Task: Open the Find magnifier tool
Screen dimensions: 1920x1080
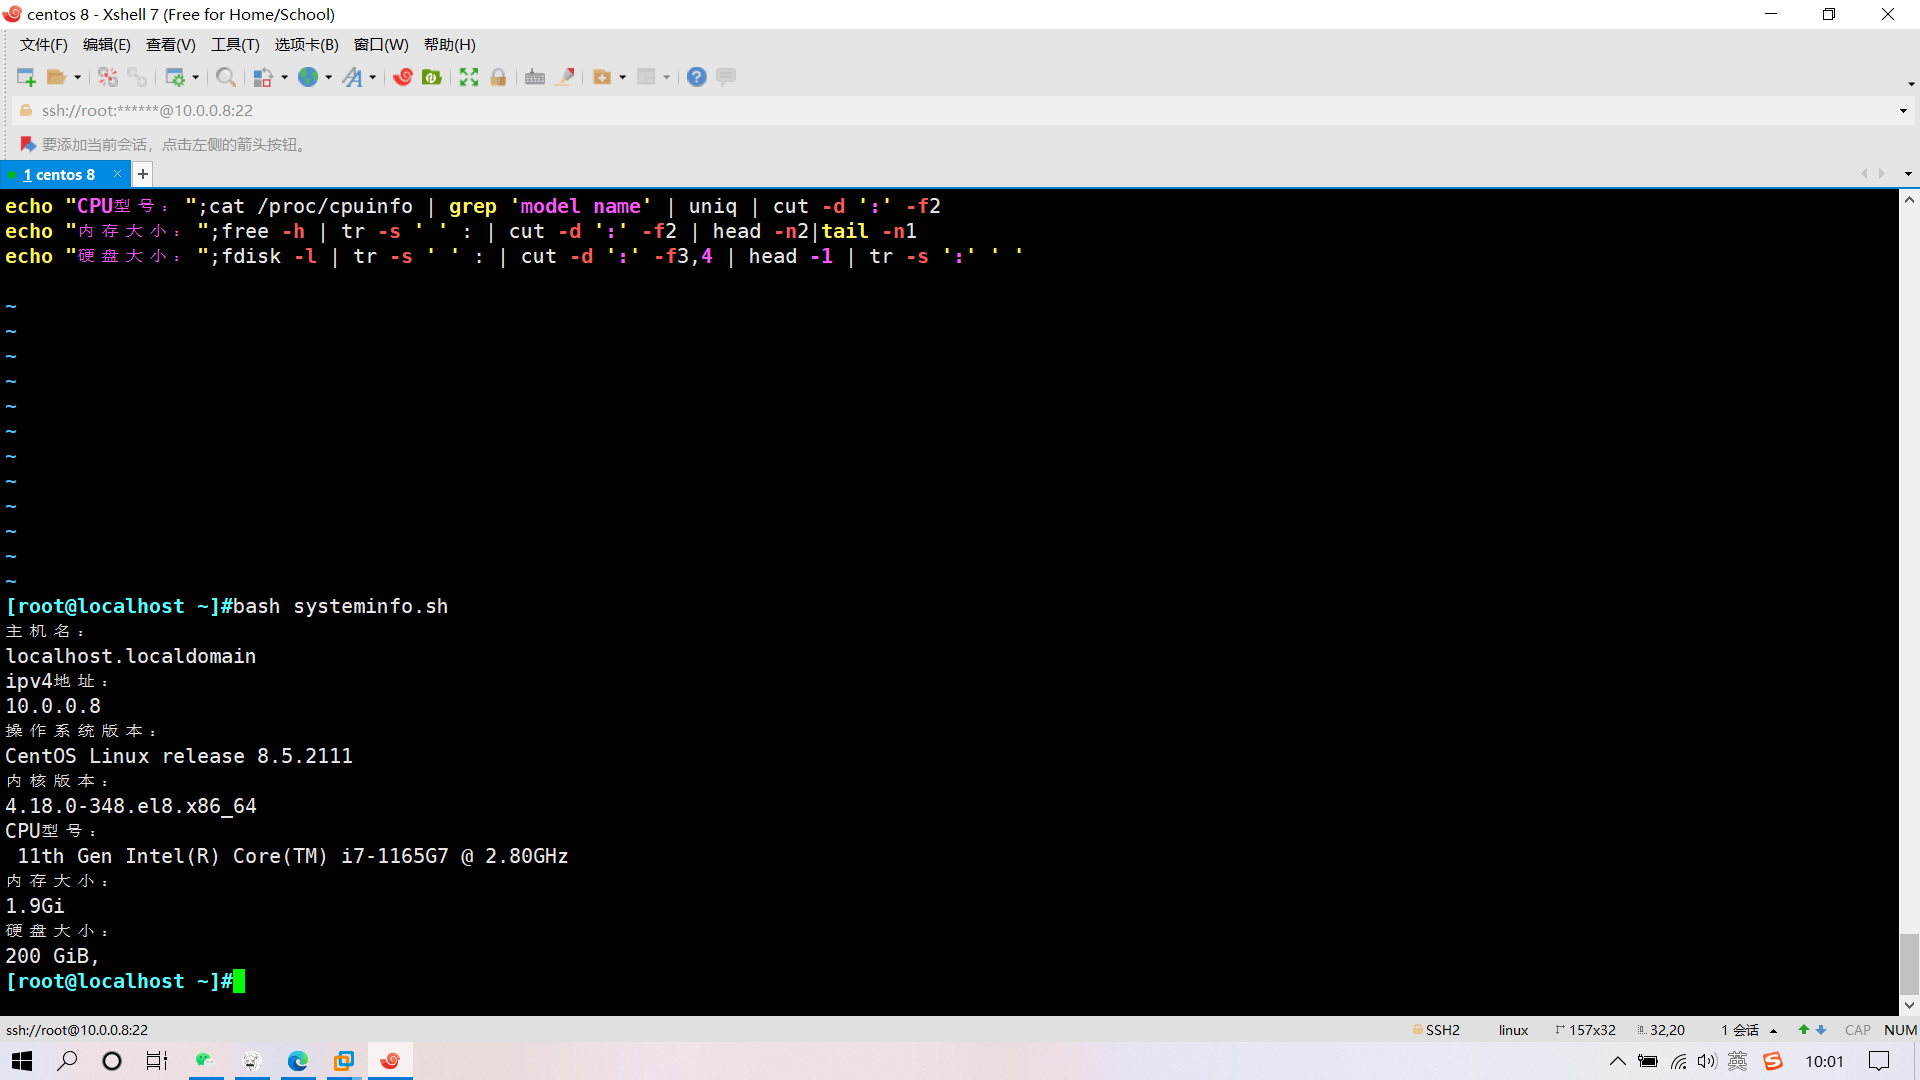Action: tap(226, 77)
